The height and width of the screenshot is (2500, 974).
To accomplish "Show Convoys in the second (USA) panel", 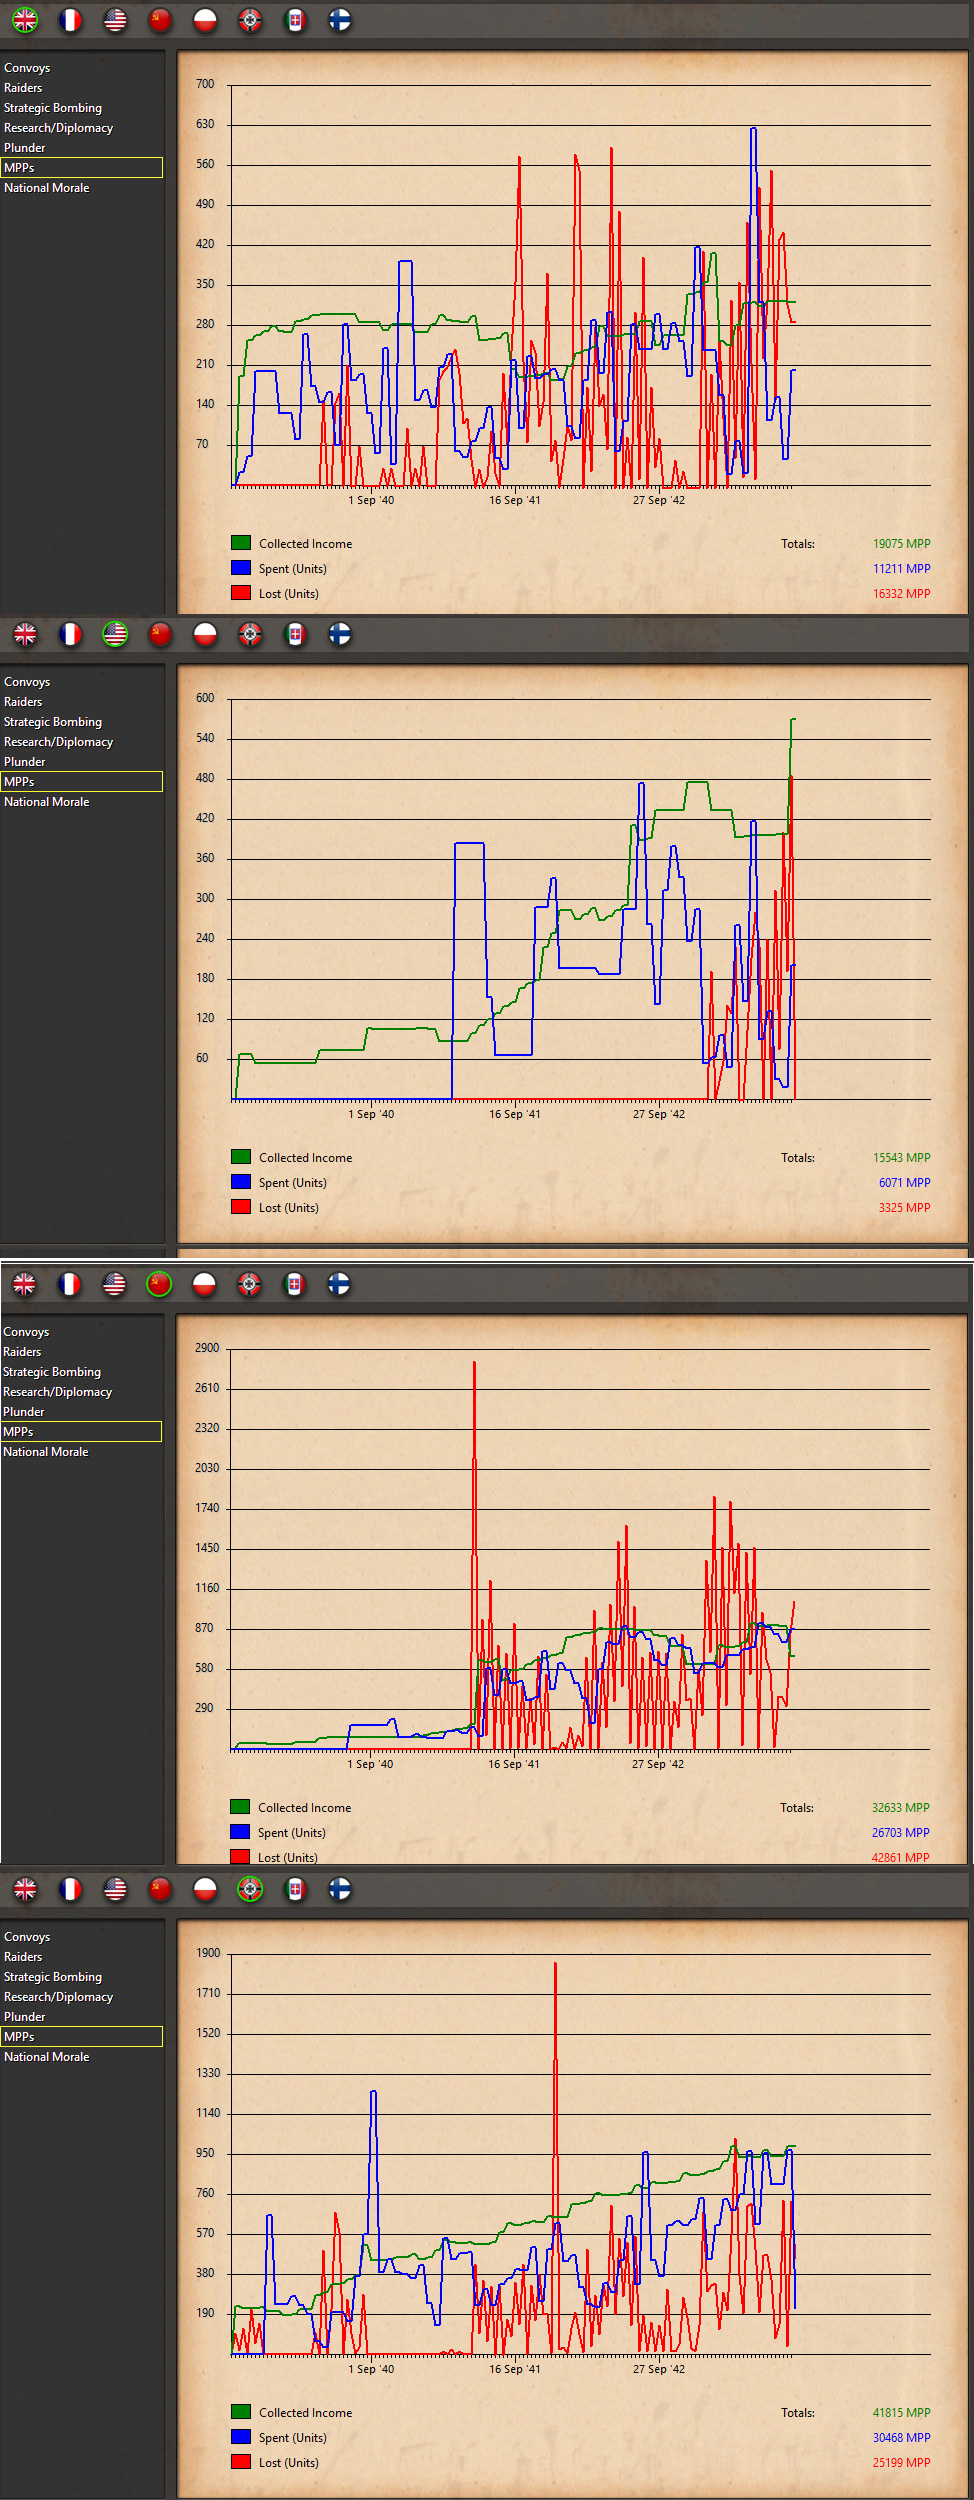I will pos(27,682).
